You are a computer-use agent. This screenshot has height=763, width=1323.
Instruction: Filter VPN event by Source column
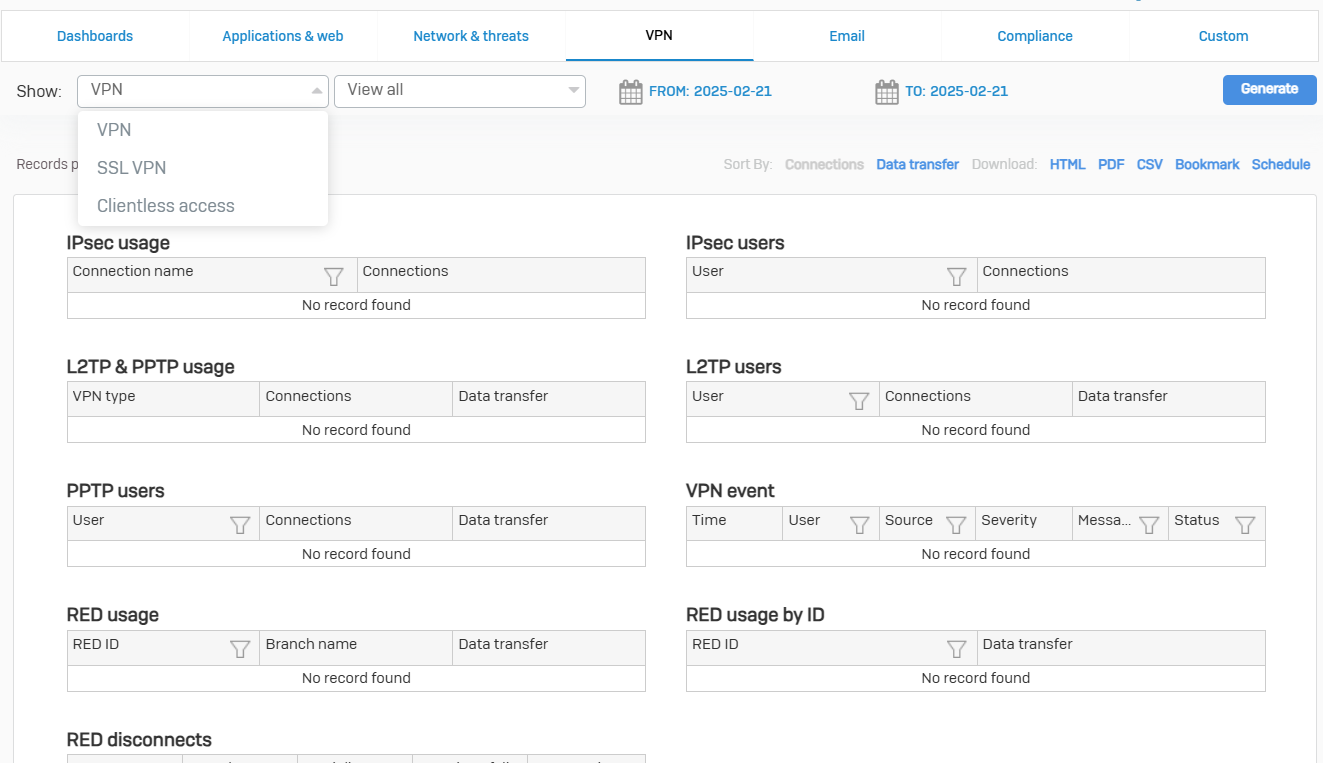tap(956, 525)
